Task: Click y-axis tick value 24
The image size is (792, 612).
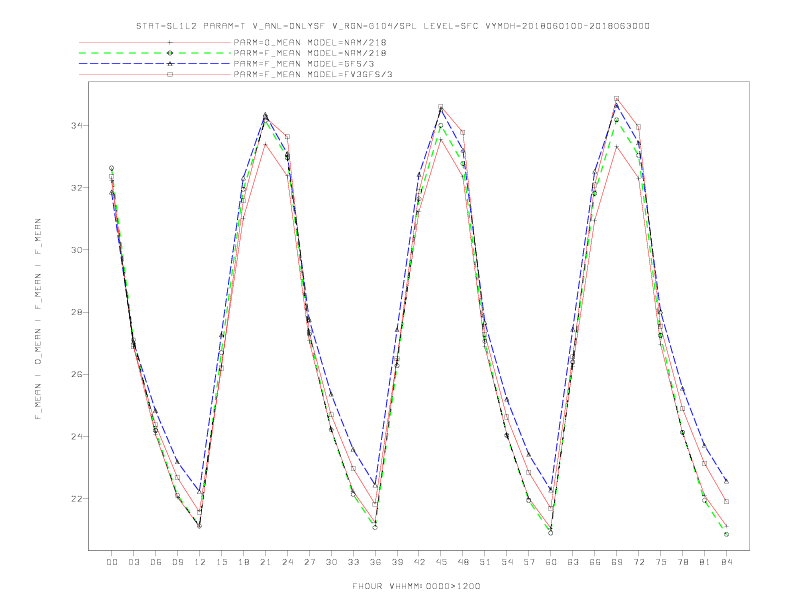Action: coord(76,436)
